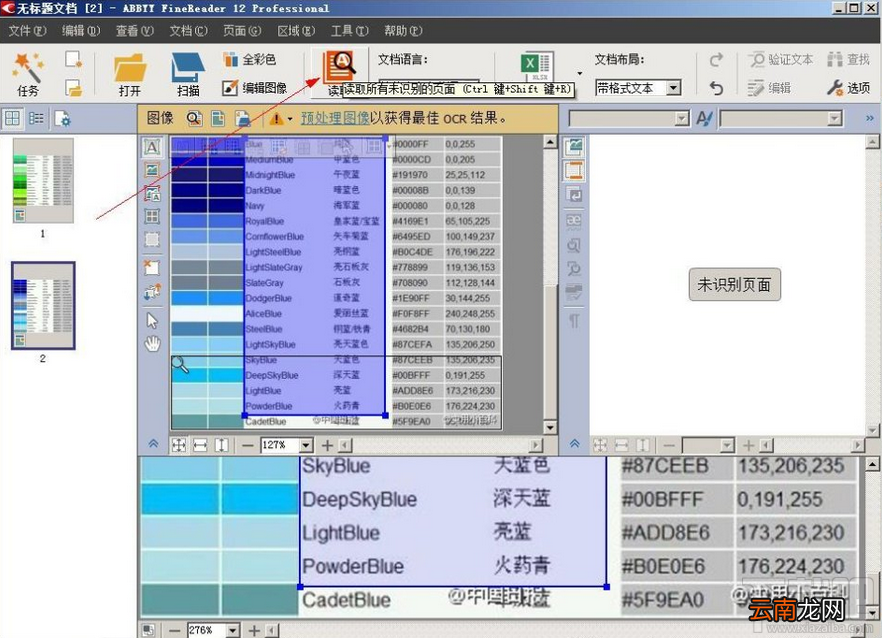This screenshot has width=882, height=638.
Task: Click the 打开 open folder icon
Action: pos(130,74)
